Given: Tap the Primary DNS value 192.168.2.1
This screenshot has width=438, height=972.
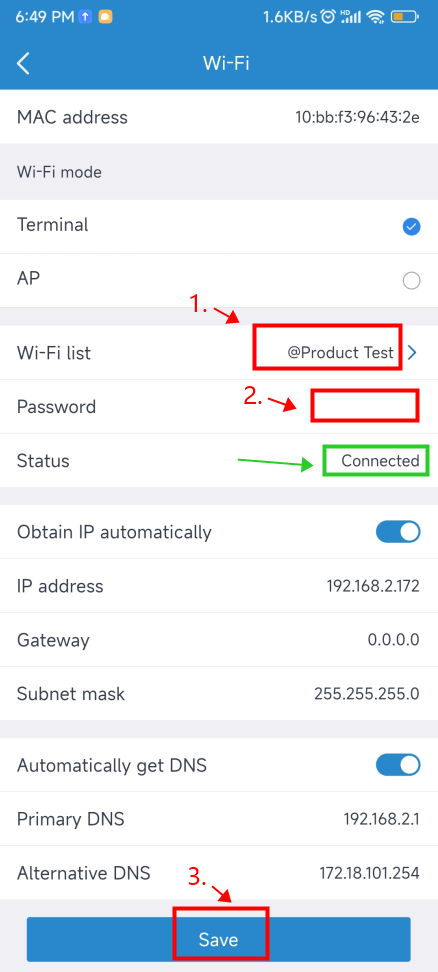Looking at the screenshot, I should 382,819.
